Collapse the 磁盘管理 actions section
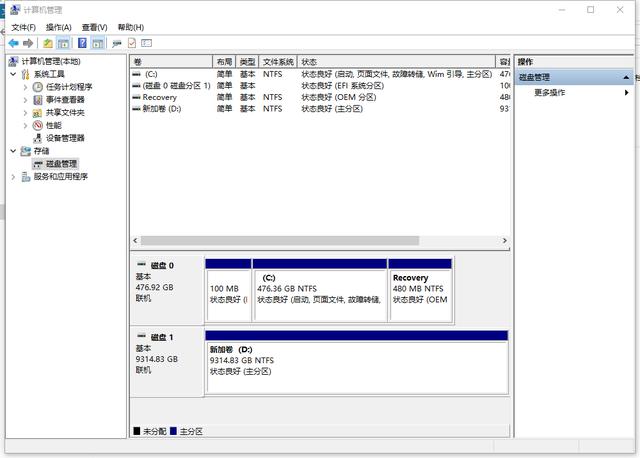This screenshot has width=640, height=458. [626, 78]
